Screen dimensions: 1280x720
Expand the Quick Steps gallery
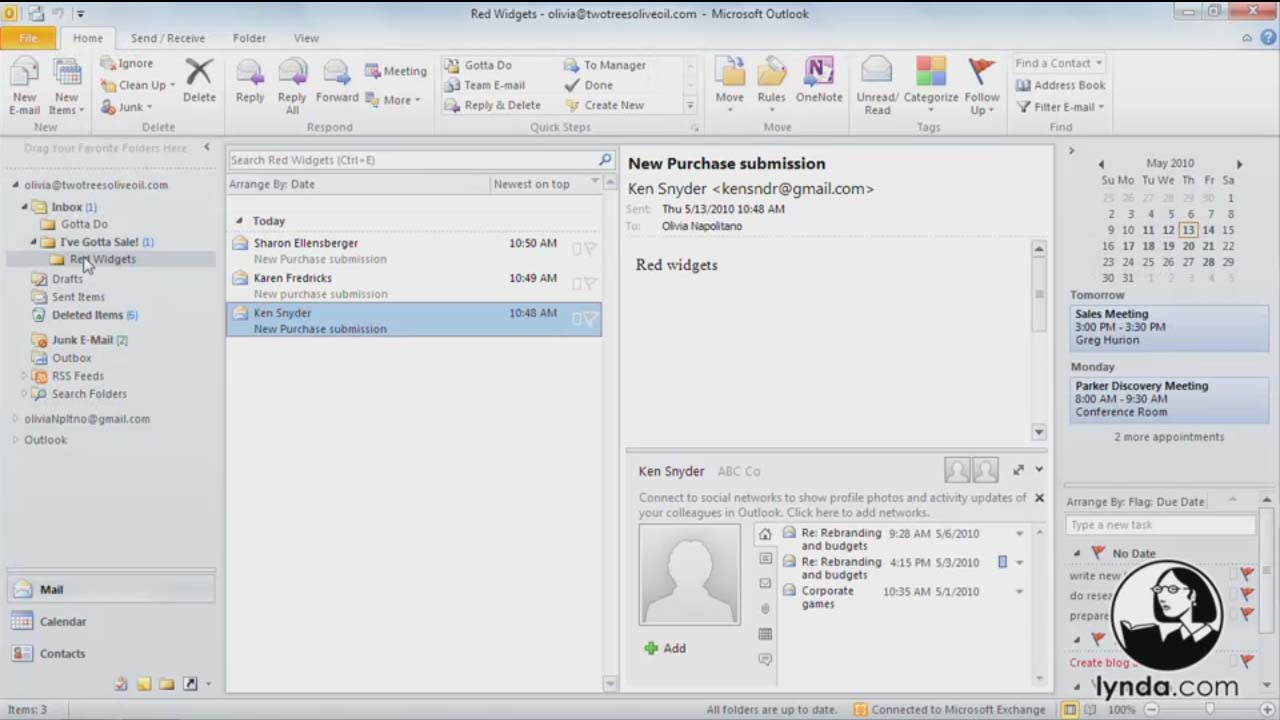tap(689, 105)
